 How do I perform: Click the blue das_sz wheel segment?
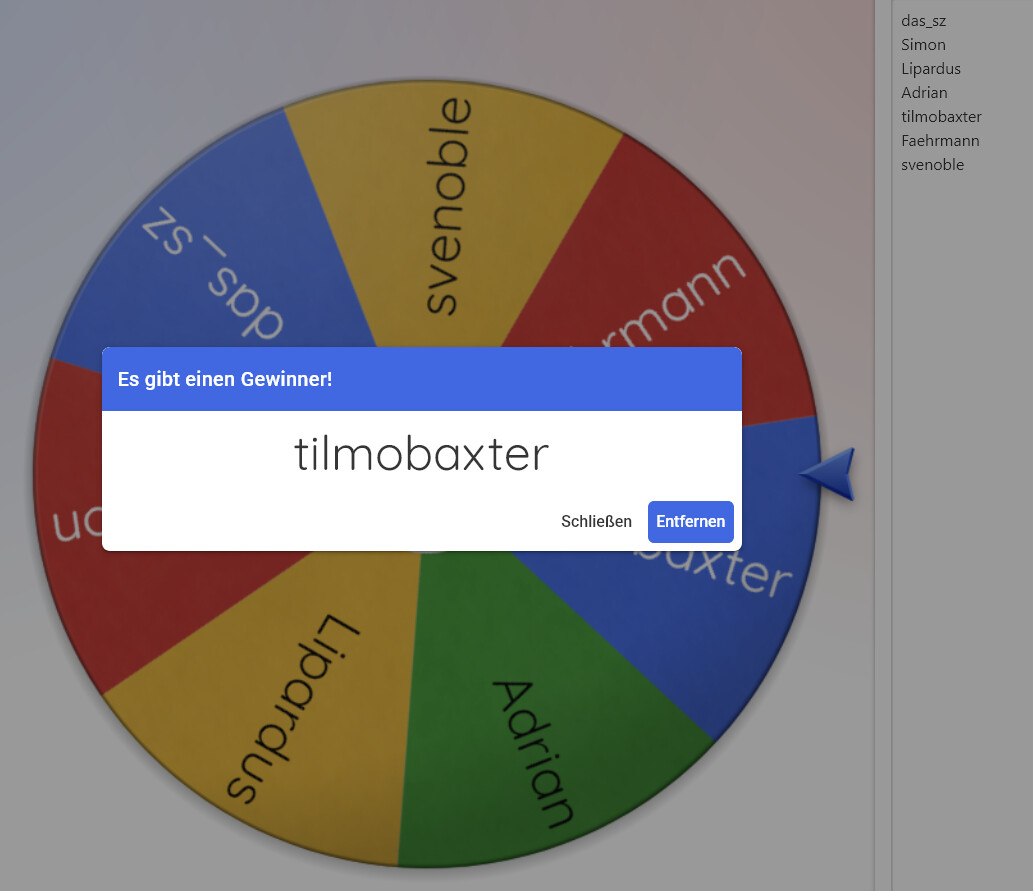pos(215,265)
